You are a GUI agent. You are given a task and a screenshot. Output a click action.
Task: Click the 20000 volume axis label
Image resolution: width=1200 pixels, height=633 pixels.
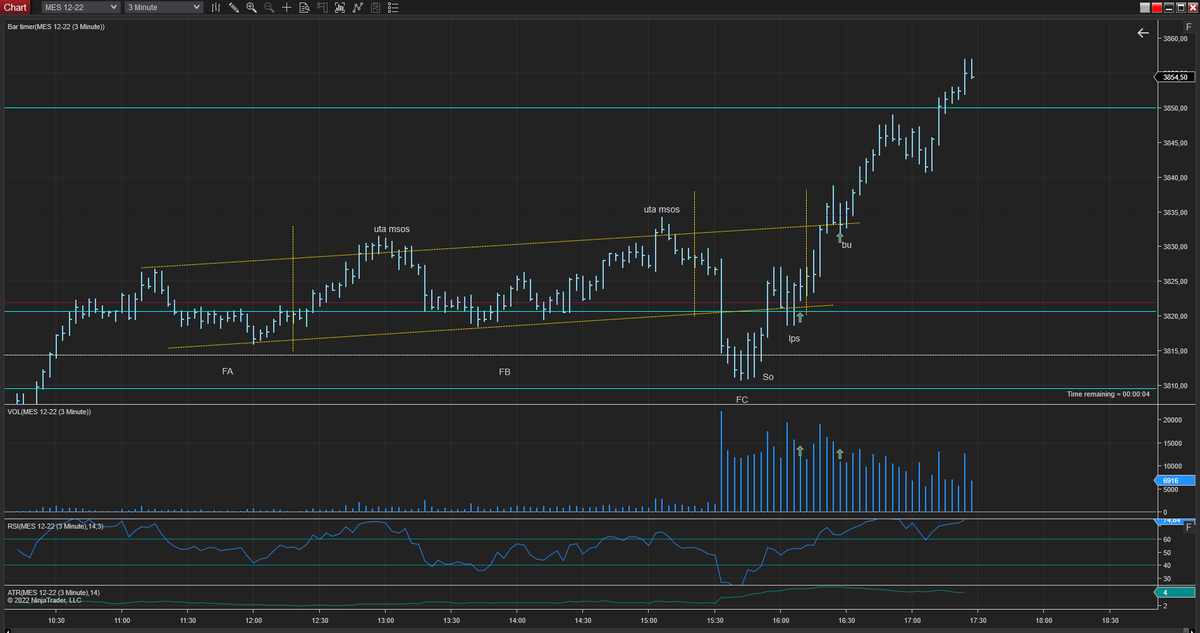1171,420
